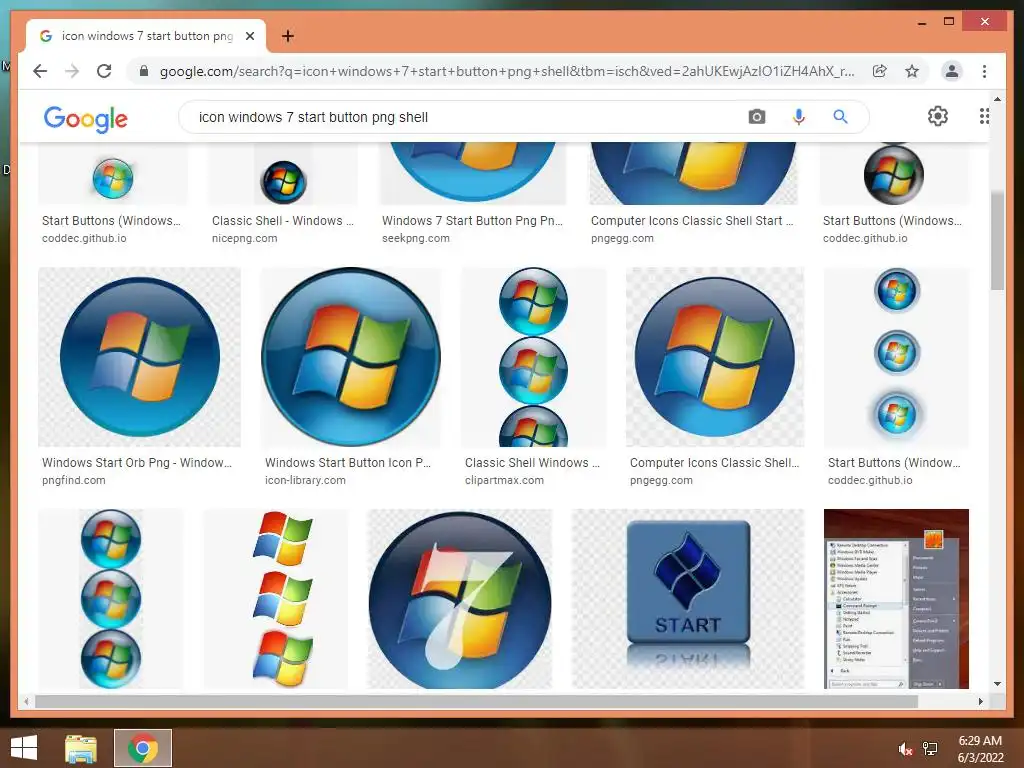
Task: Open Windows Start Button Icon thumbnail from icon-library.com
Action: pos(351,357)
